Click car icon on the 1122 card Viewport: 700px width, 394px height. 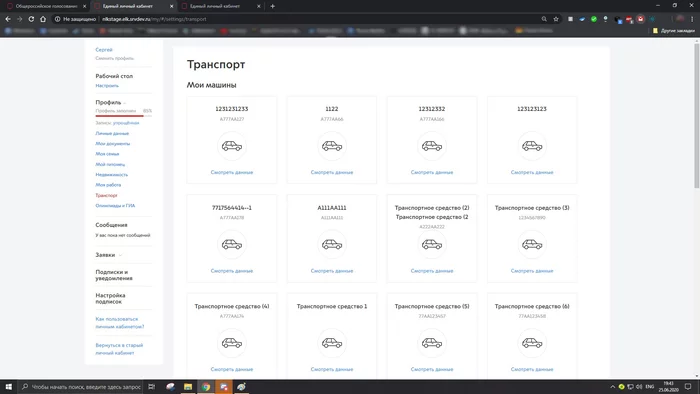coord(332,146)
